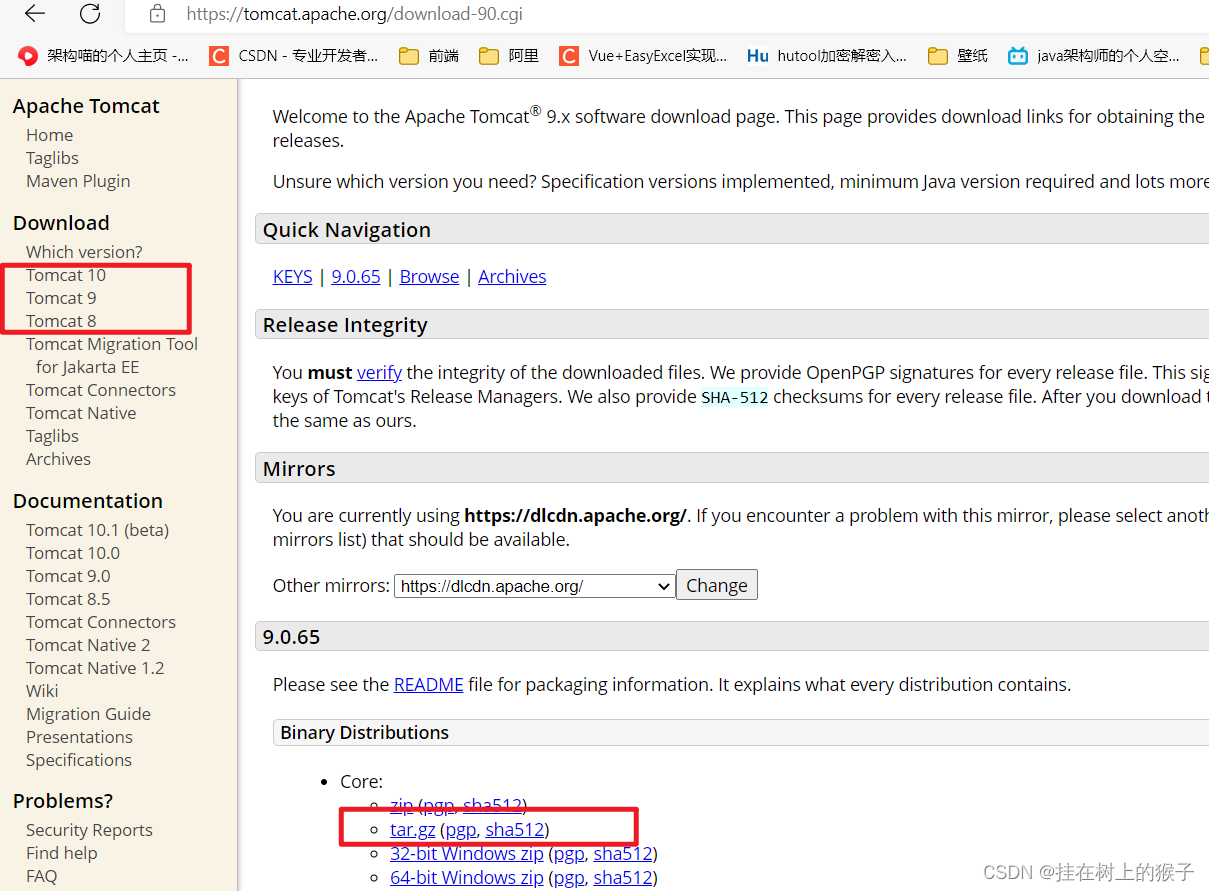The height and width of the screenshot is (891, 1209).
Task: Open the README link
Action: coord(428,685)
